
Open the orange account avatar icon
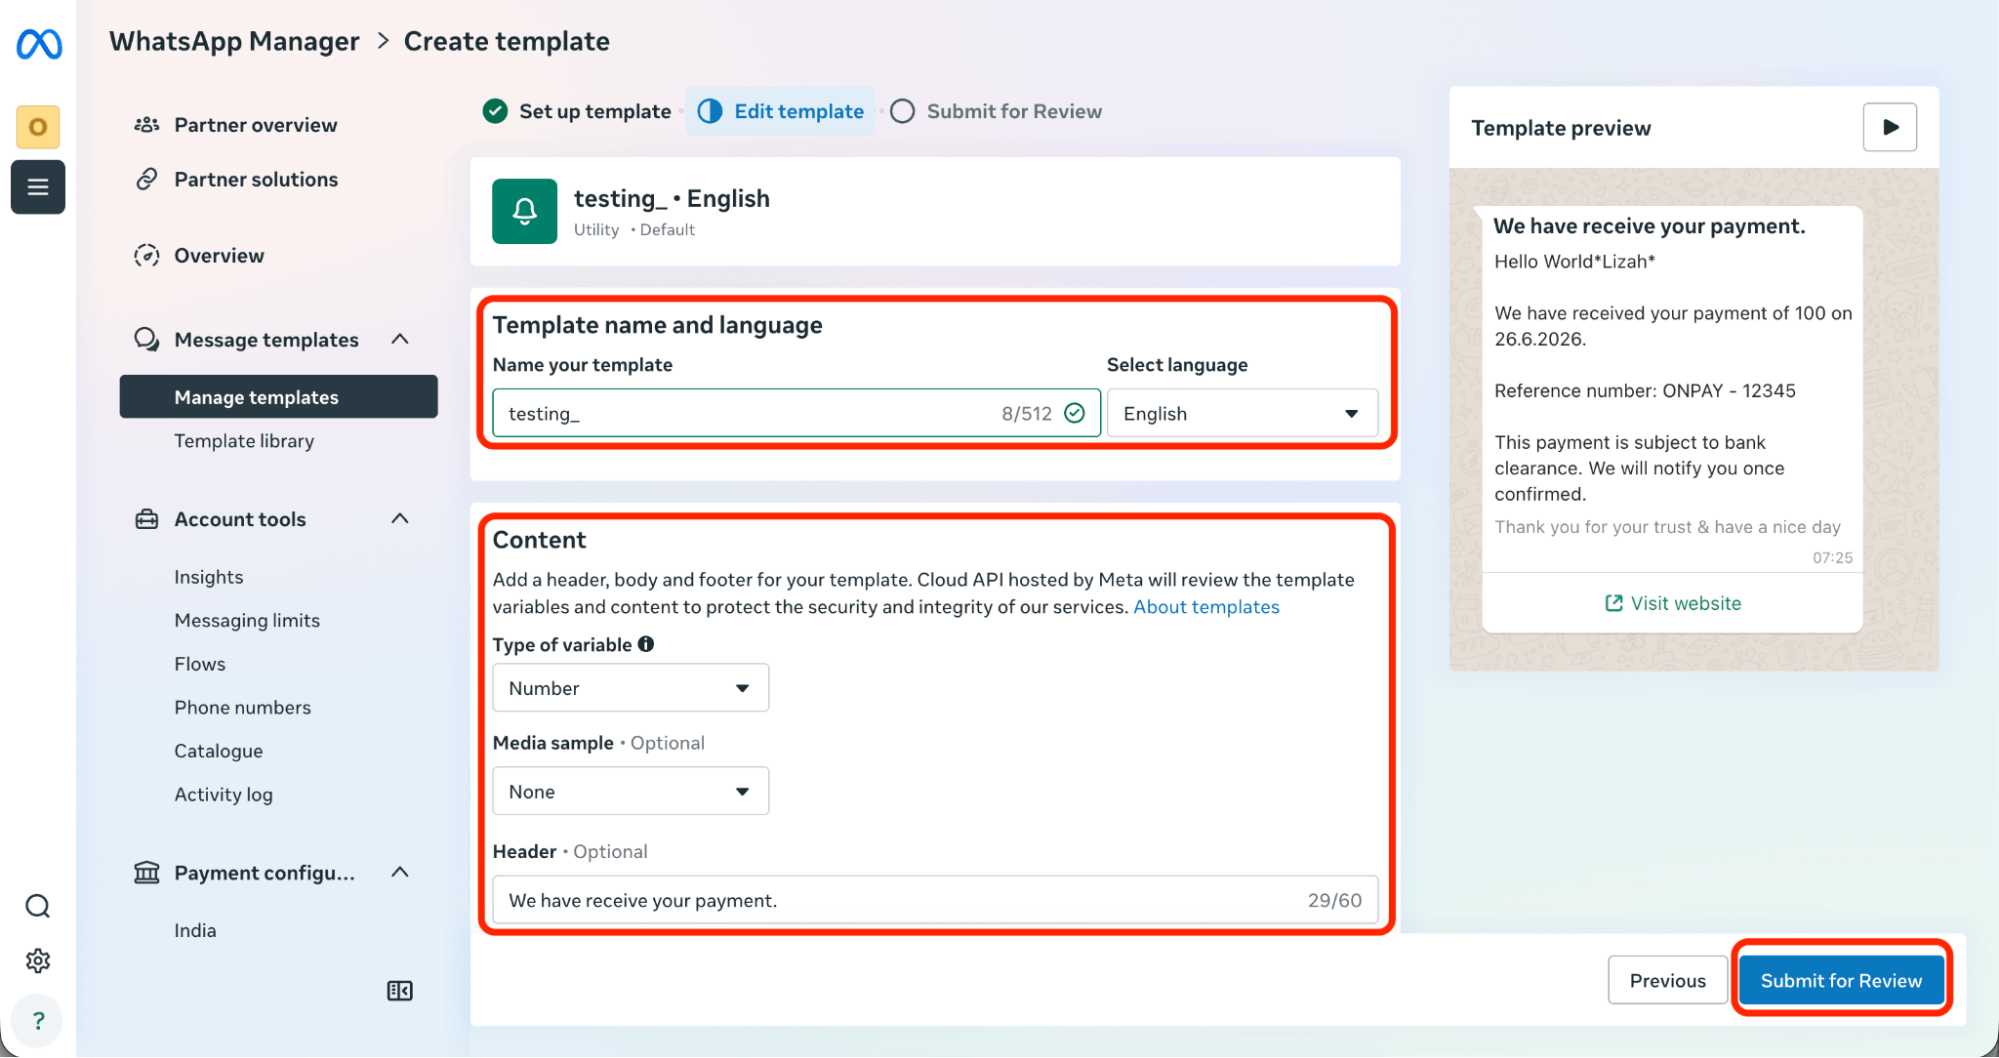(38, 127)
